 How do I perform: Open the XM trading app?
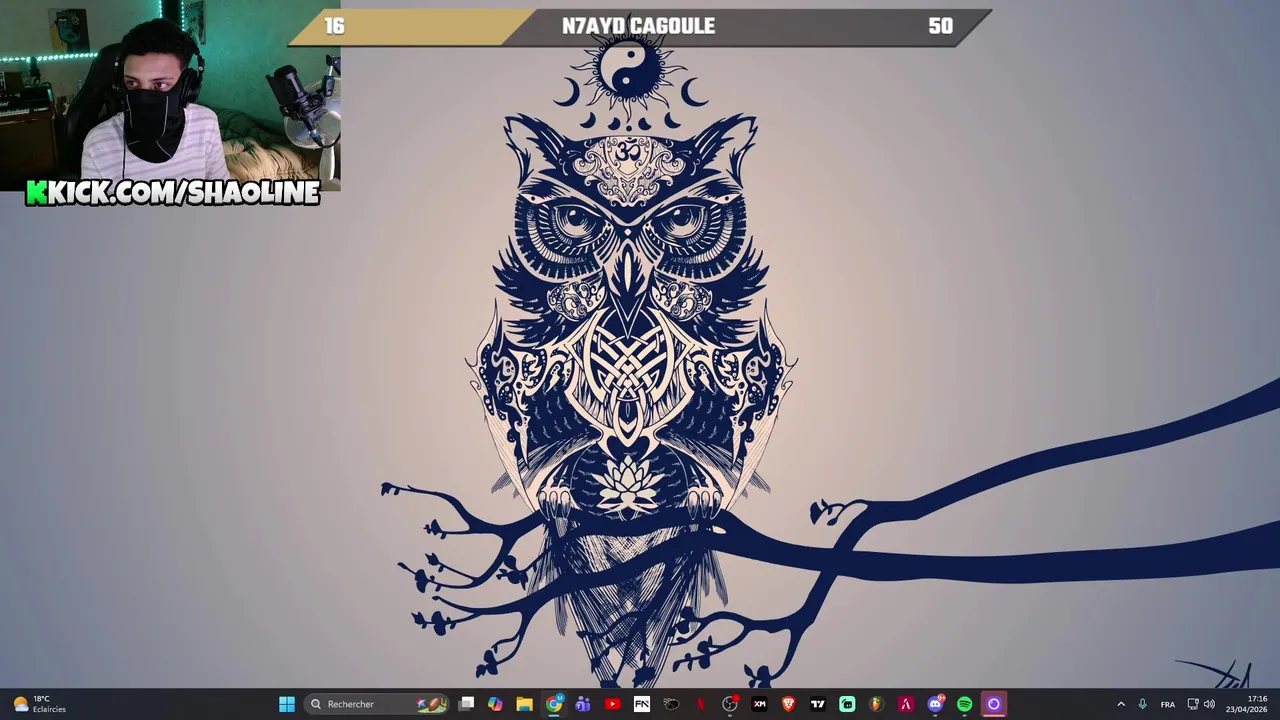tap(759, 704)
